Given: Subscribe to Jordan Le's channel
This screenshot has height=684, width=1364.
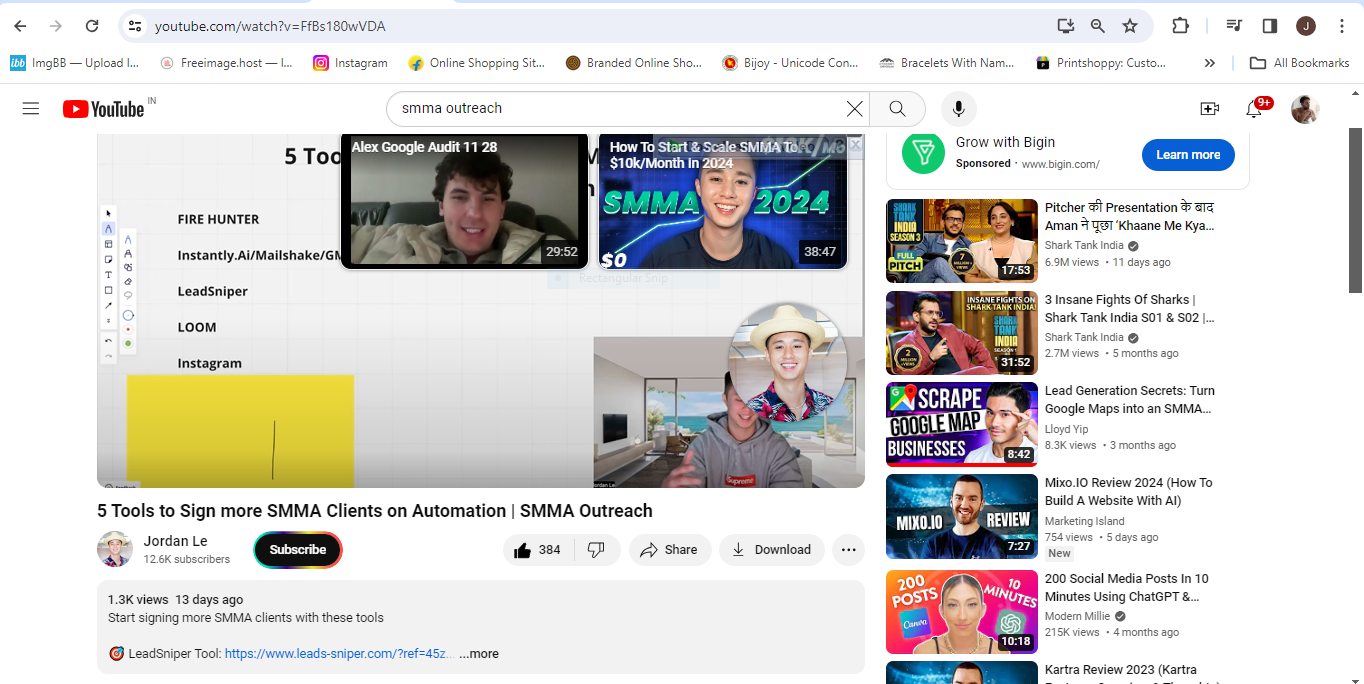Looking at the screenshot, I should pos(298,550).
